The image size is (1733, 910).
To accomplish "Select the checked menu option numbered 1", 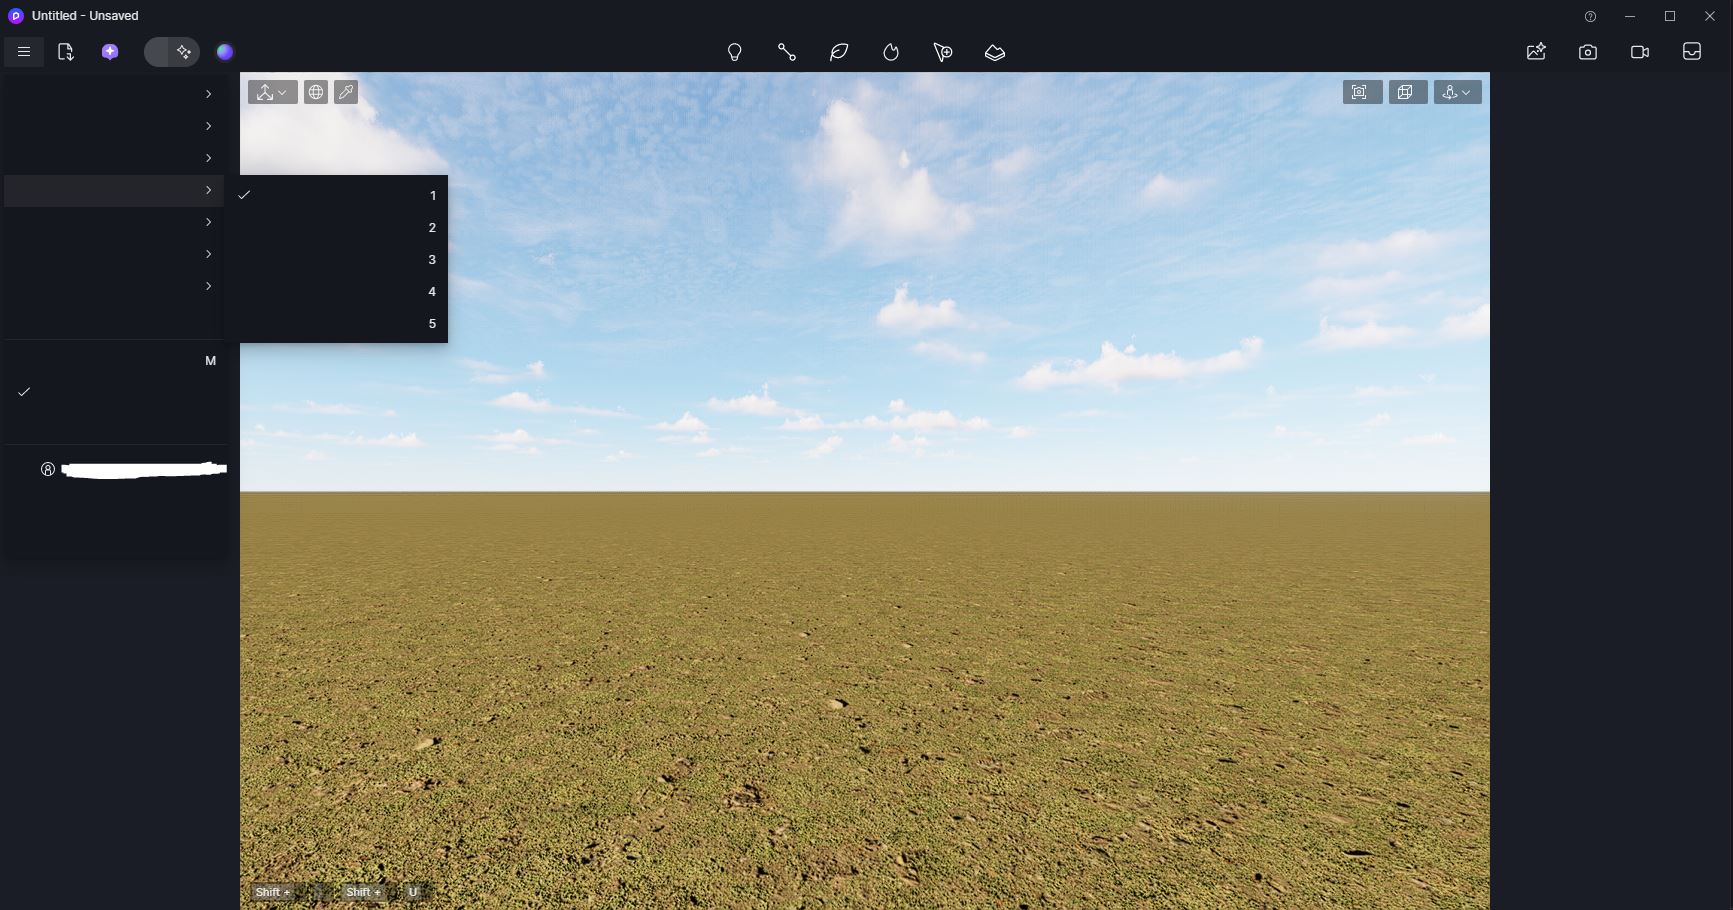I will [x=336, y=195].
